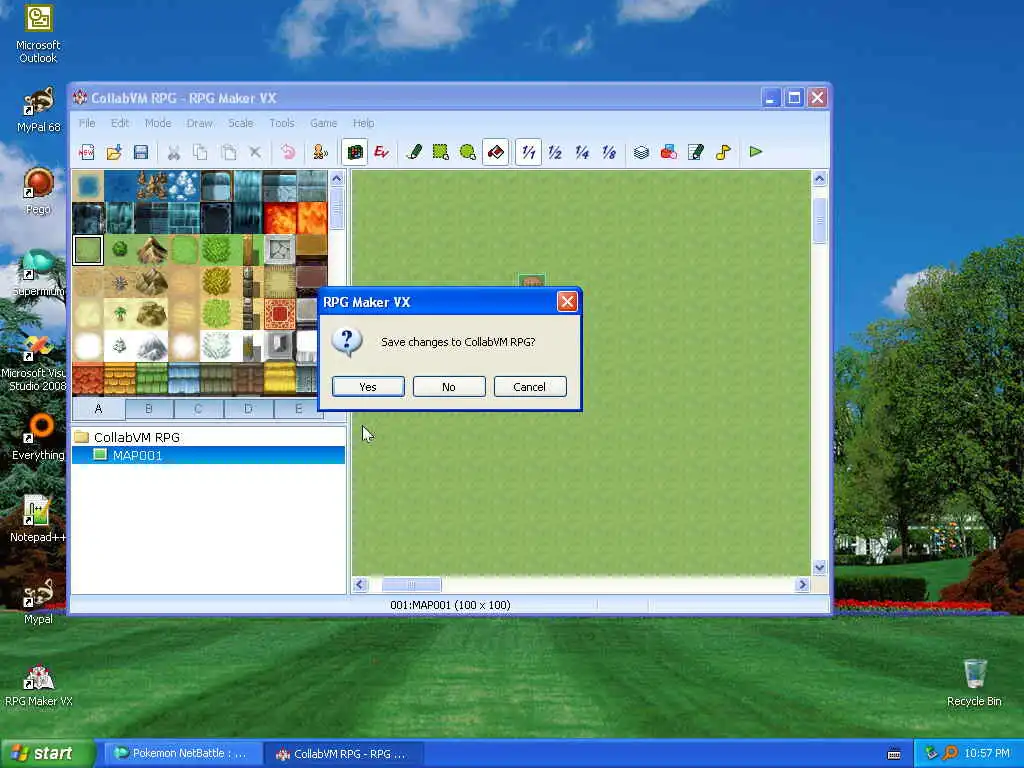Open the Mode menu
Screen dimensions: 1024x768
(158, 123)
